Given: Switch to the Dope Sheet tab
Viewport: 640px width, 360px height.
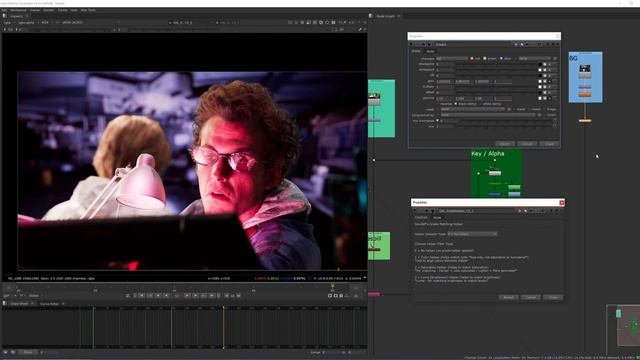Looking at the screenshot, I should click(19, 304).
